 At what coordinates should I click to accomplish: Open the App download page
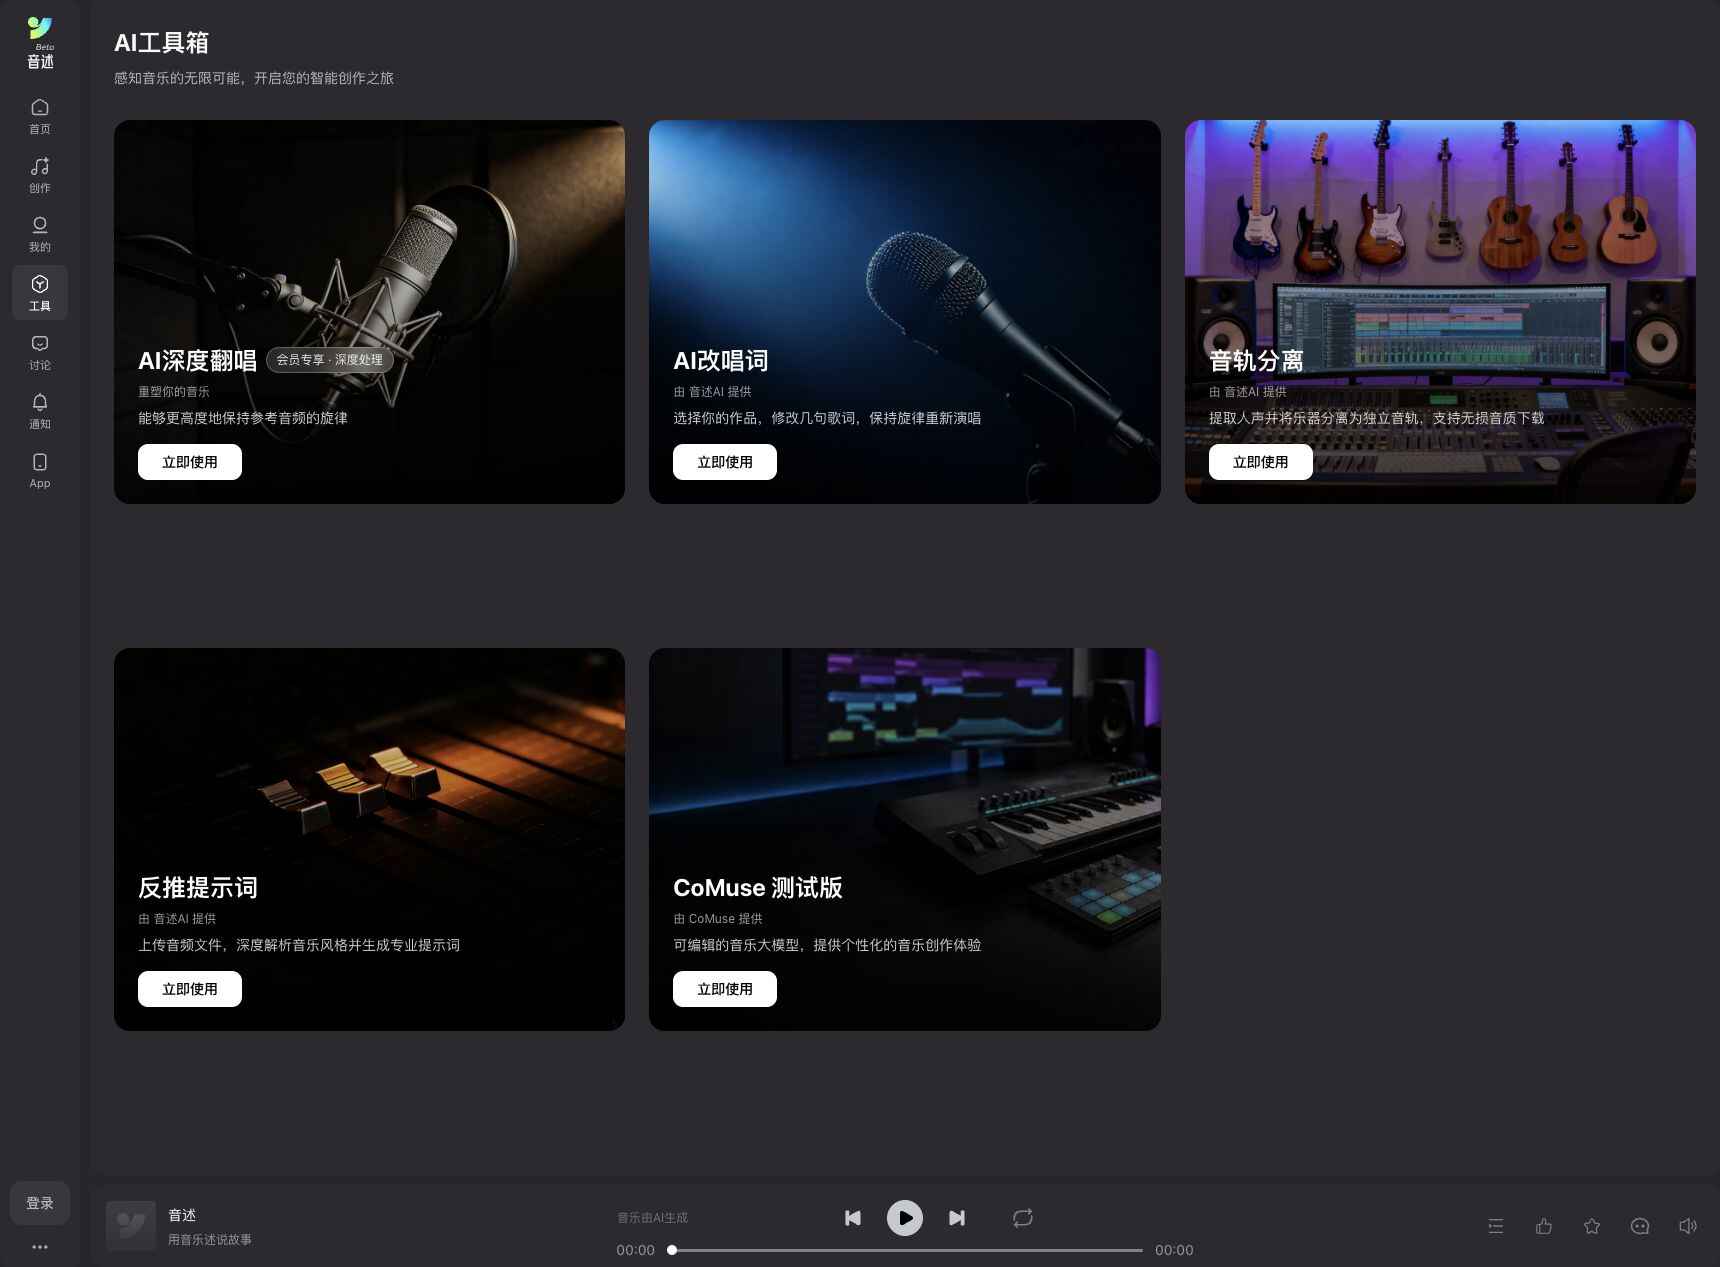click(x=40, y=470)
